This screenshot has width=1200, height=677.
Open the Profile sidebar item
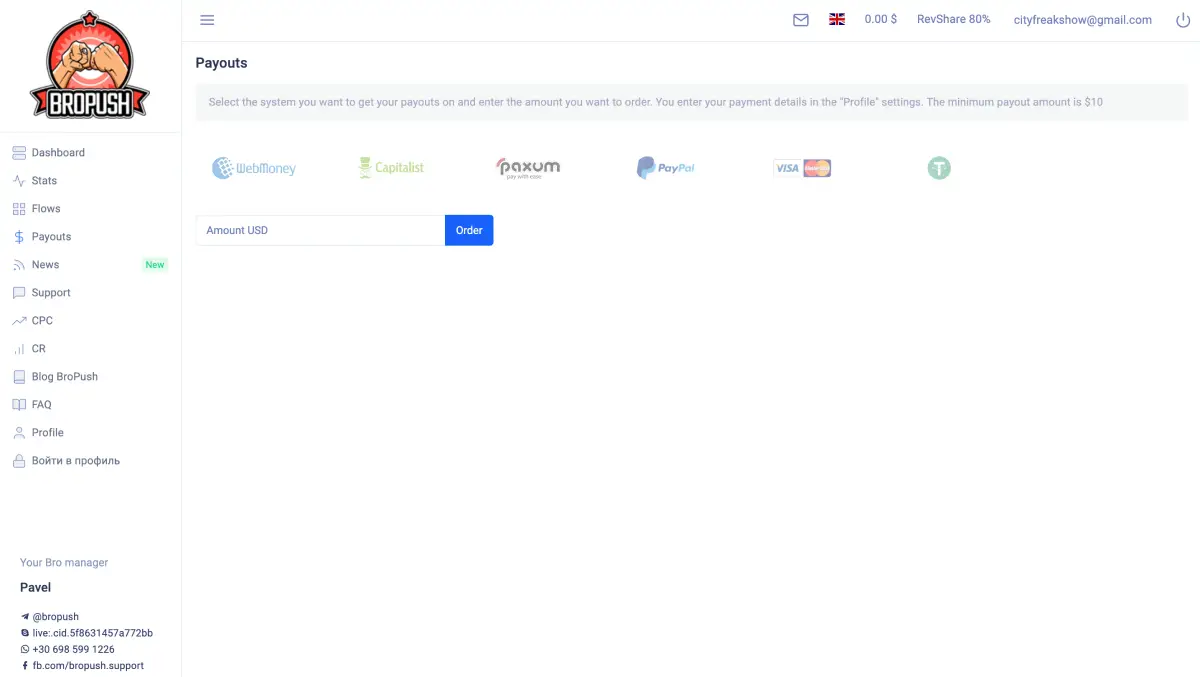47,433
